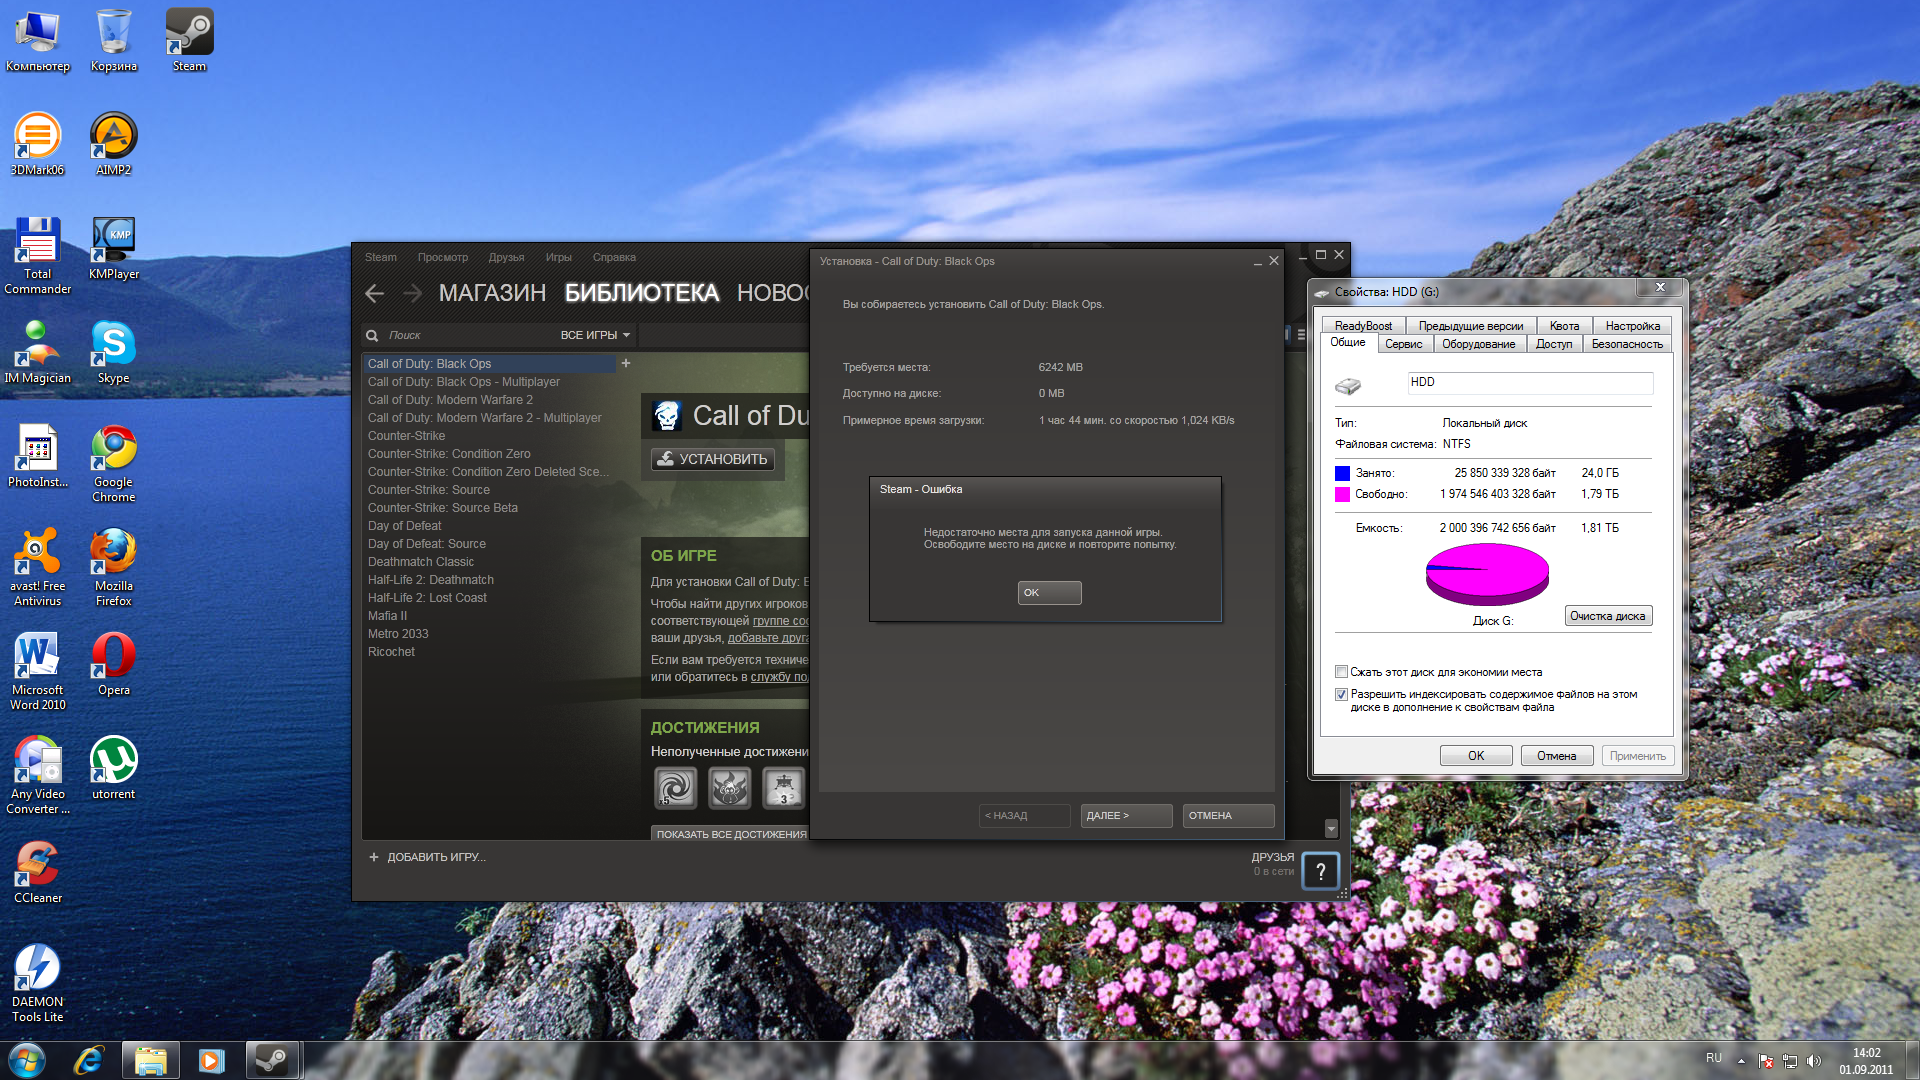Launch Microsoft Word 2010 shortcut
The height and width of the screenshot is (1080, 1920).
[38, 672]
